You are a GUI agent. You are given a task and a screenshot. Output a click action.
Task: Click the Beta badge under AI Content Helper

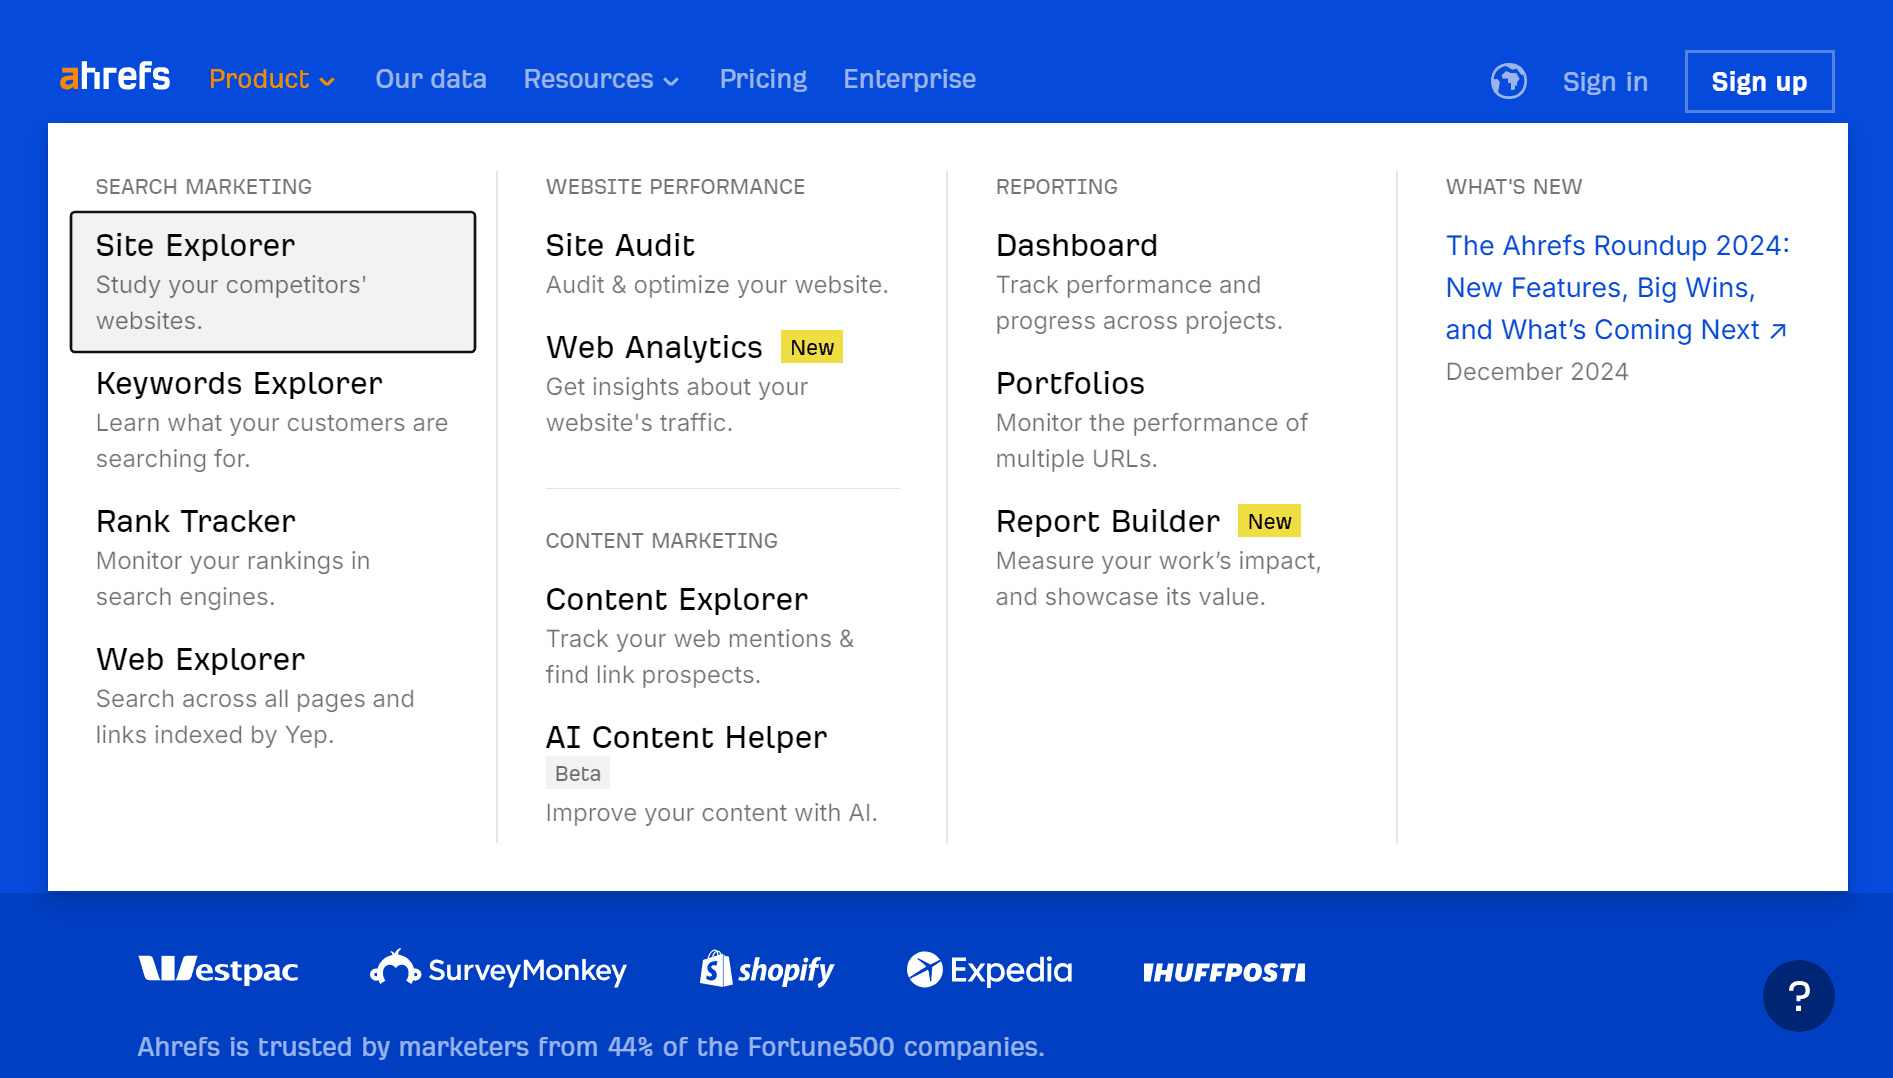[x=577, y=773]
